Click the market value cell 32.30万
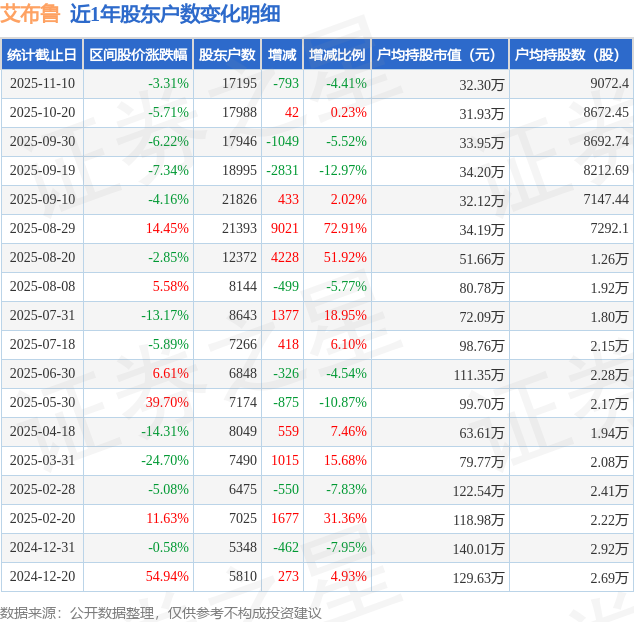This screenshot has height=622, width=634. (x=482, y=85)
